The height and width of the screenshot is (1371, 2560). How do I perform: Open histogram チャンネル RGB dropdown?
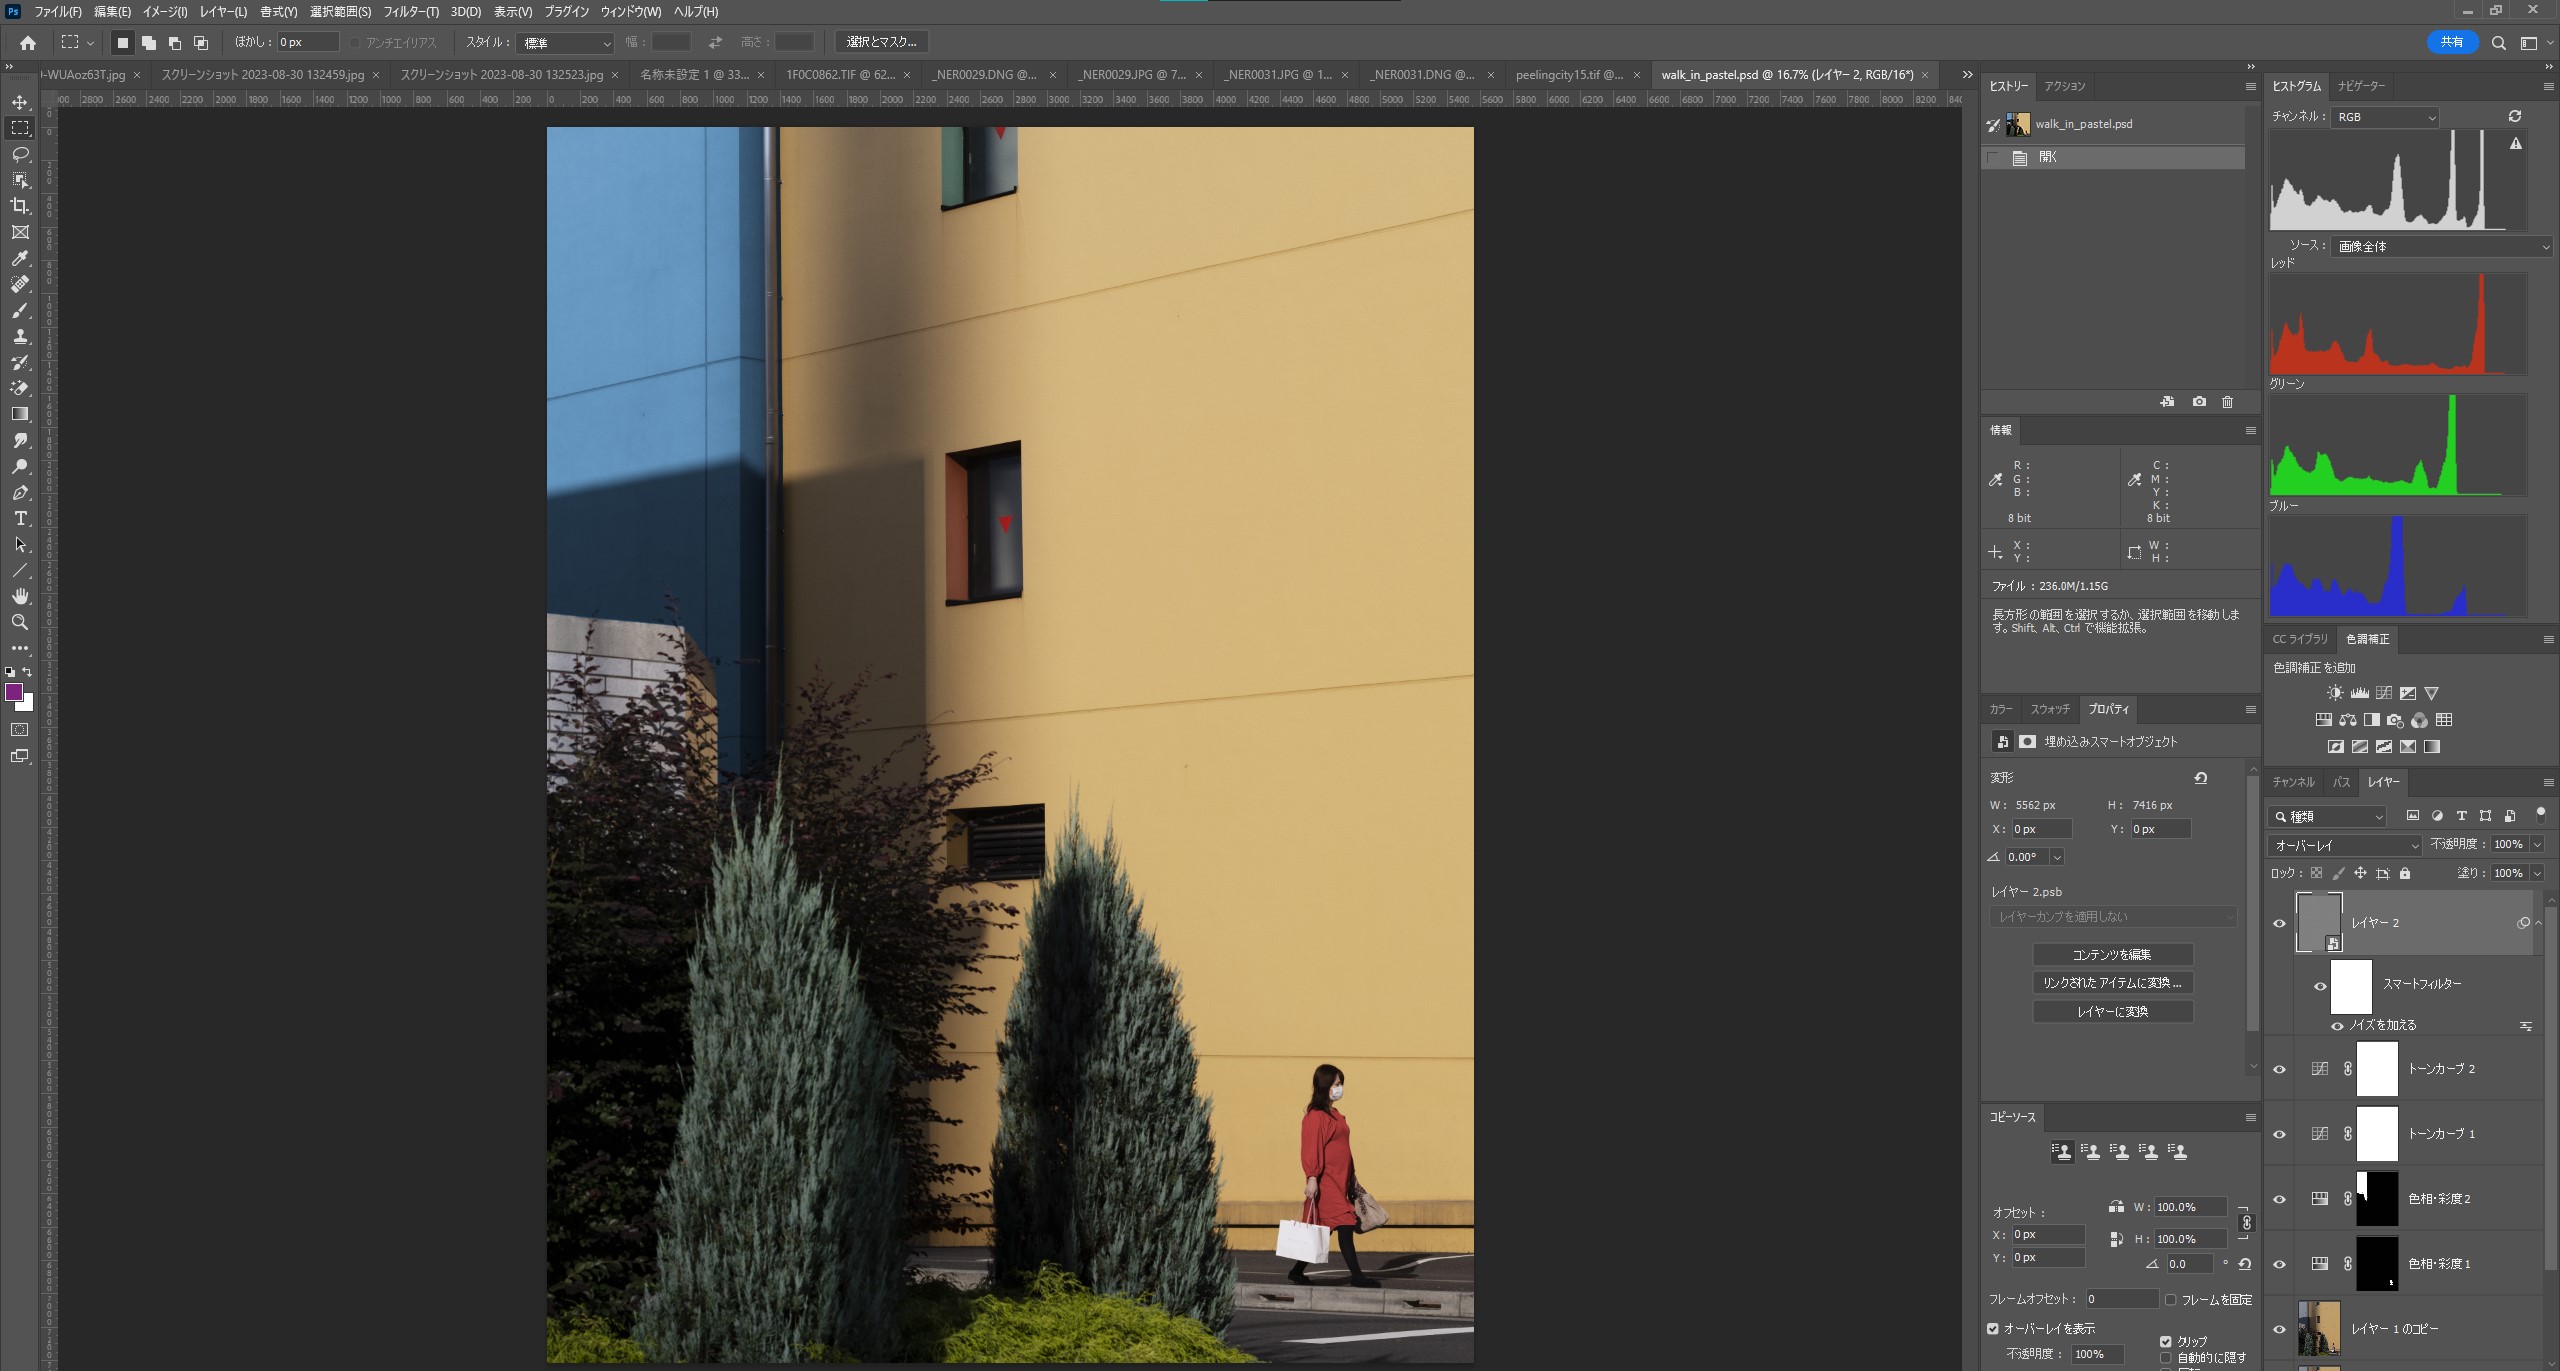coord(2386,117)
